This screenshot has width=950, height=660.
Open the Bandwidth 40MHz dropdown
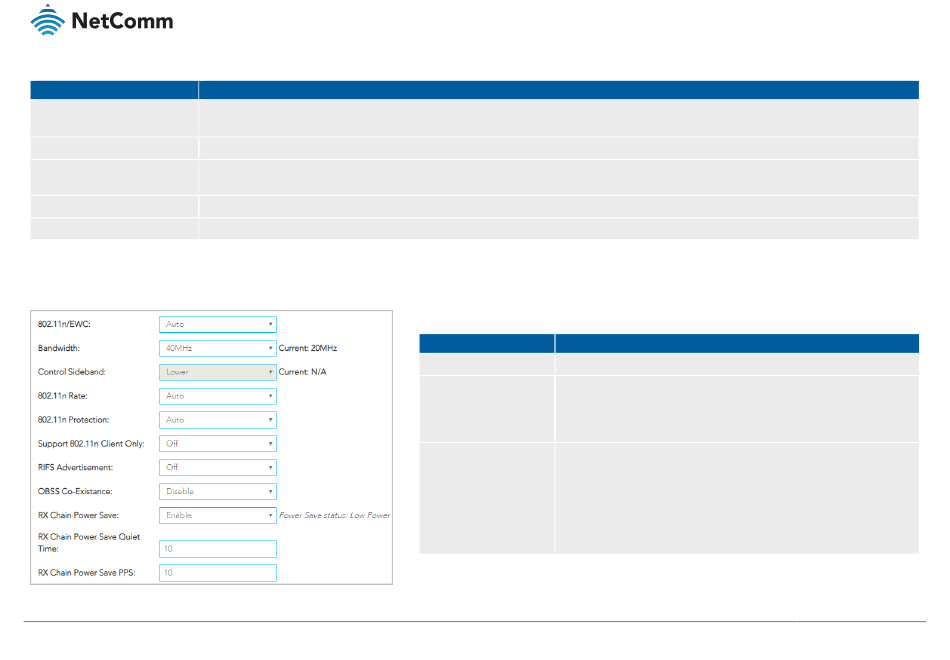click(x=218, y=348)
